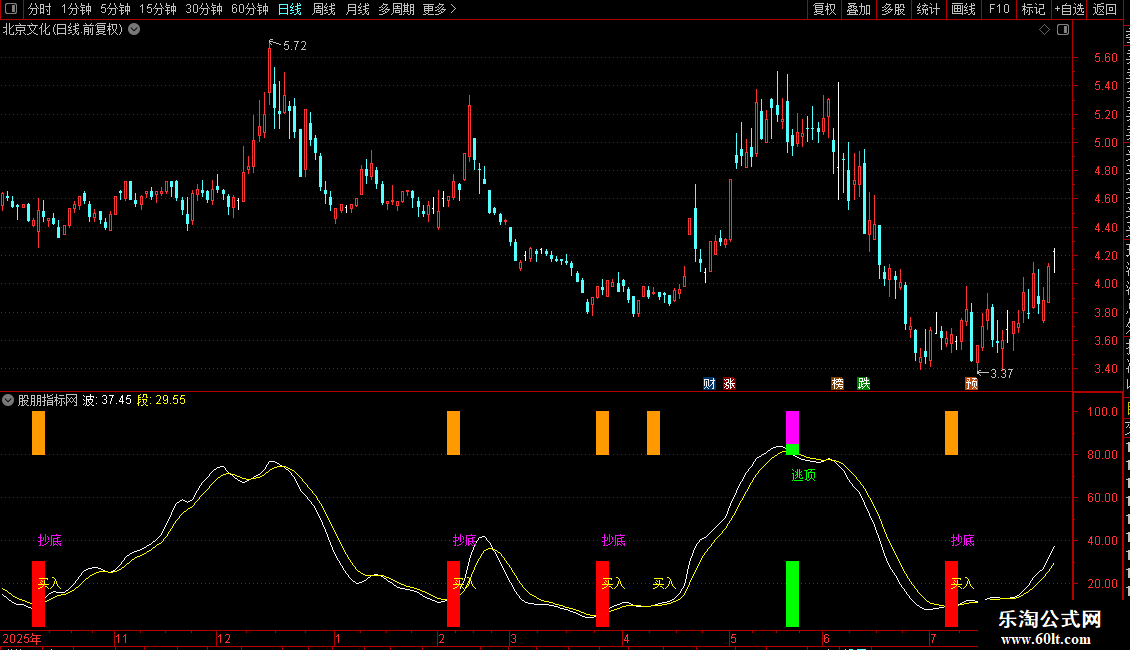Click the green 逃顶 signal label
The image size is (1130, 650).
[804, 475]
